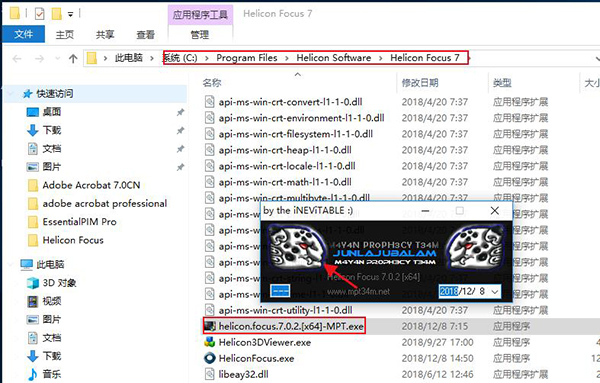Open Adobe Acrobat 7.0CN folder
Image resolution: width=600 pixels, height=383 pixels.
pyautogui.click(x=91, y=185)
